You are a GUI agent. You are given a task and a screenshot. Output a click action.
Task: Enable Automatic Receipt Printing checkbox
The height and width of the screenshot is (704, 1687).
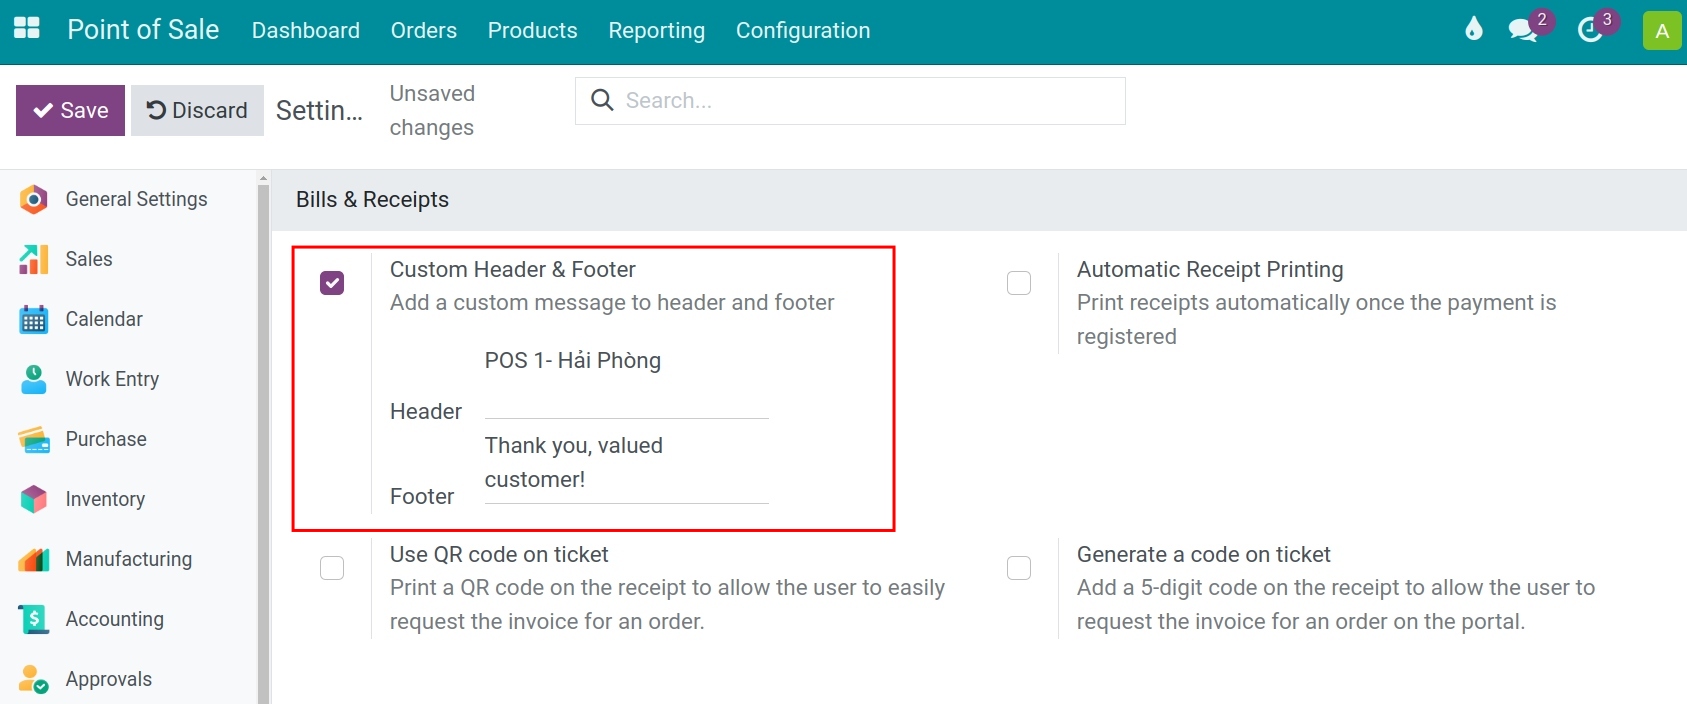point(1019,283)
